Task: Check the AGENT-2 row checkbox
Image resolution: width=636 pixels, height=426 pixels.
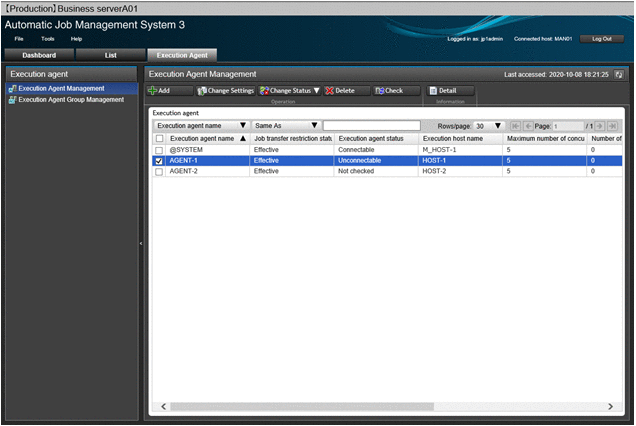Action: [x=159, y=172]
